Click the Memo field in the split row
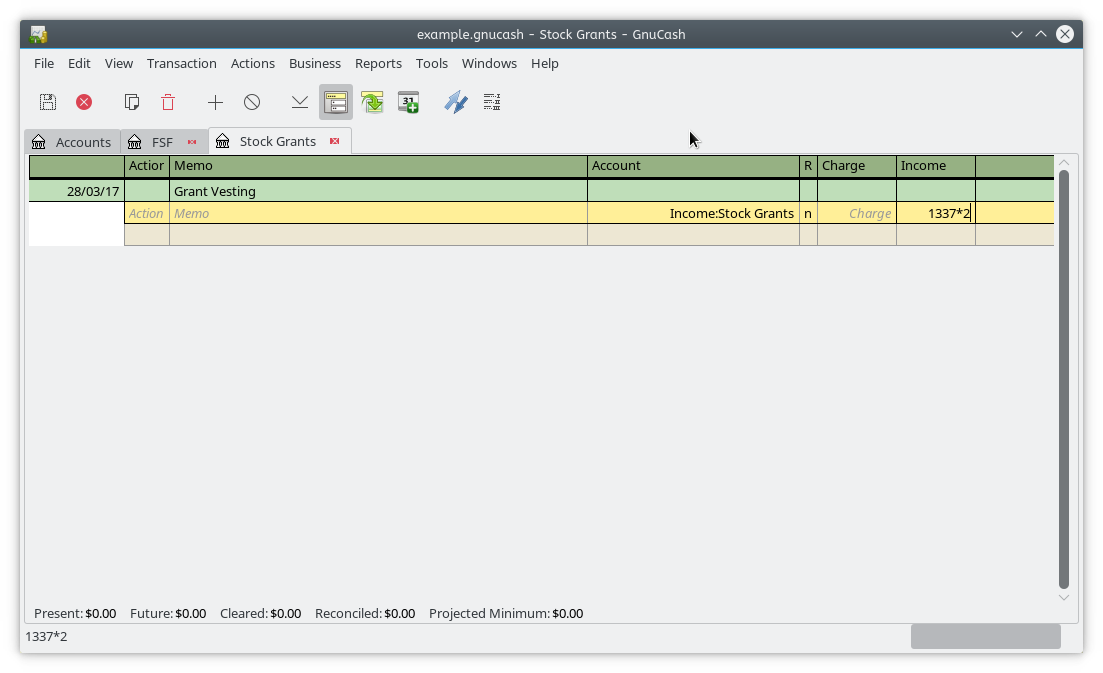This screenshot has height=673, width=1103. click(378, 213)
